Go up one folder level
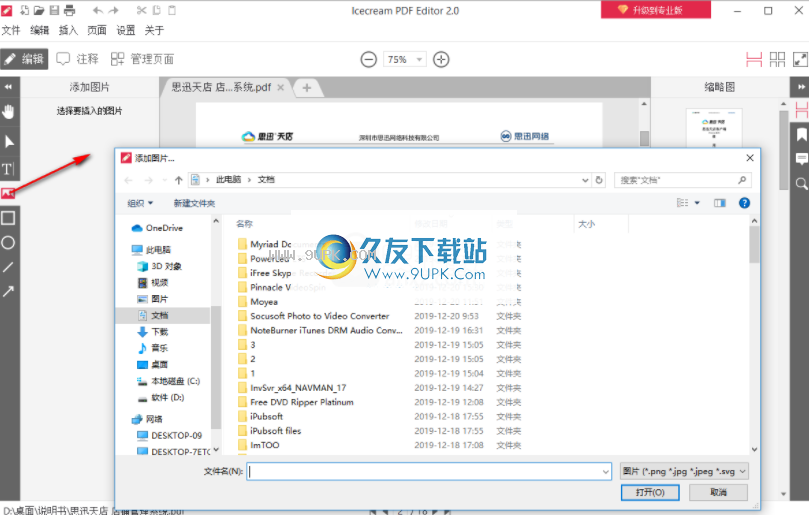The width and height of the screenshot is (809, 515). coord(179,180)
